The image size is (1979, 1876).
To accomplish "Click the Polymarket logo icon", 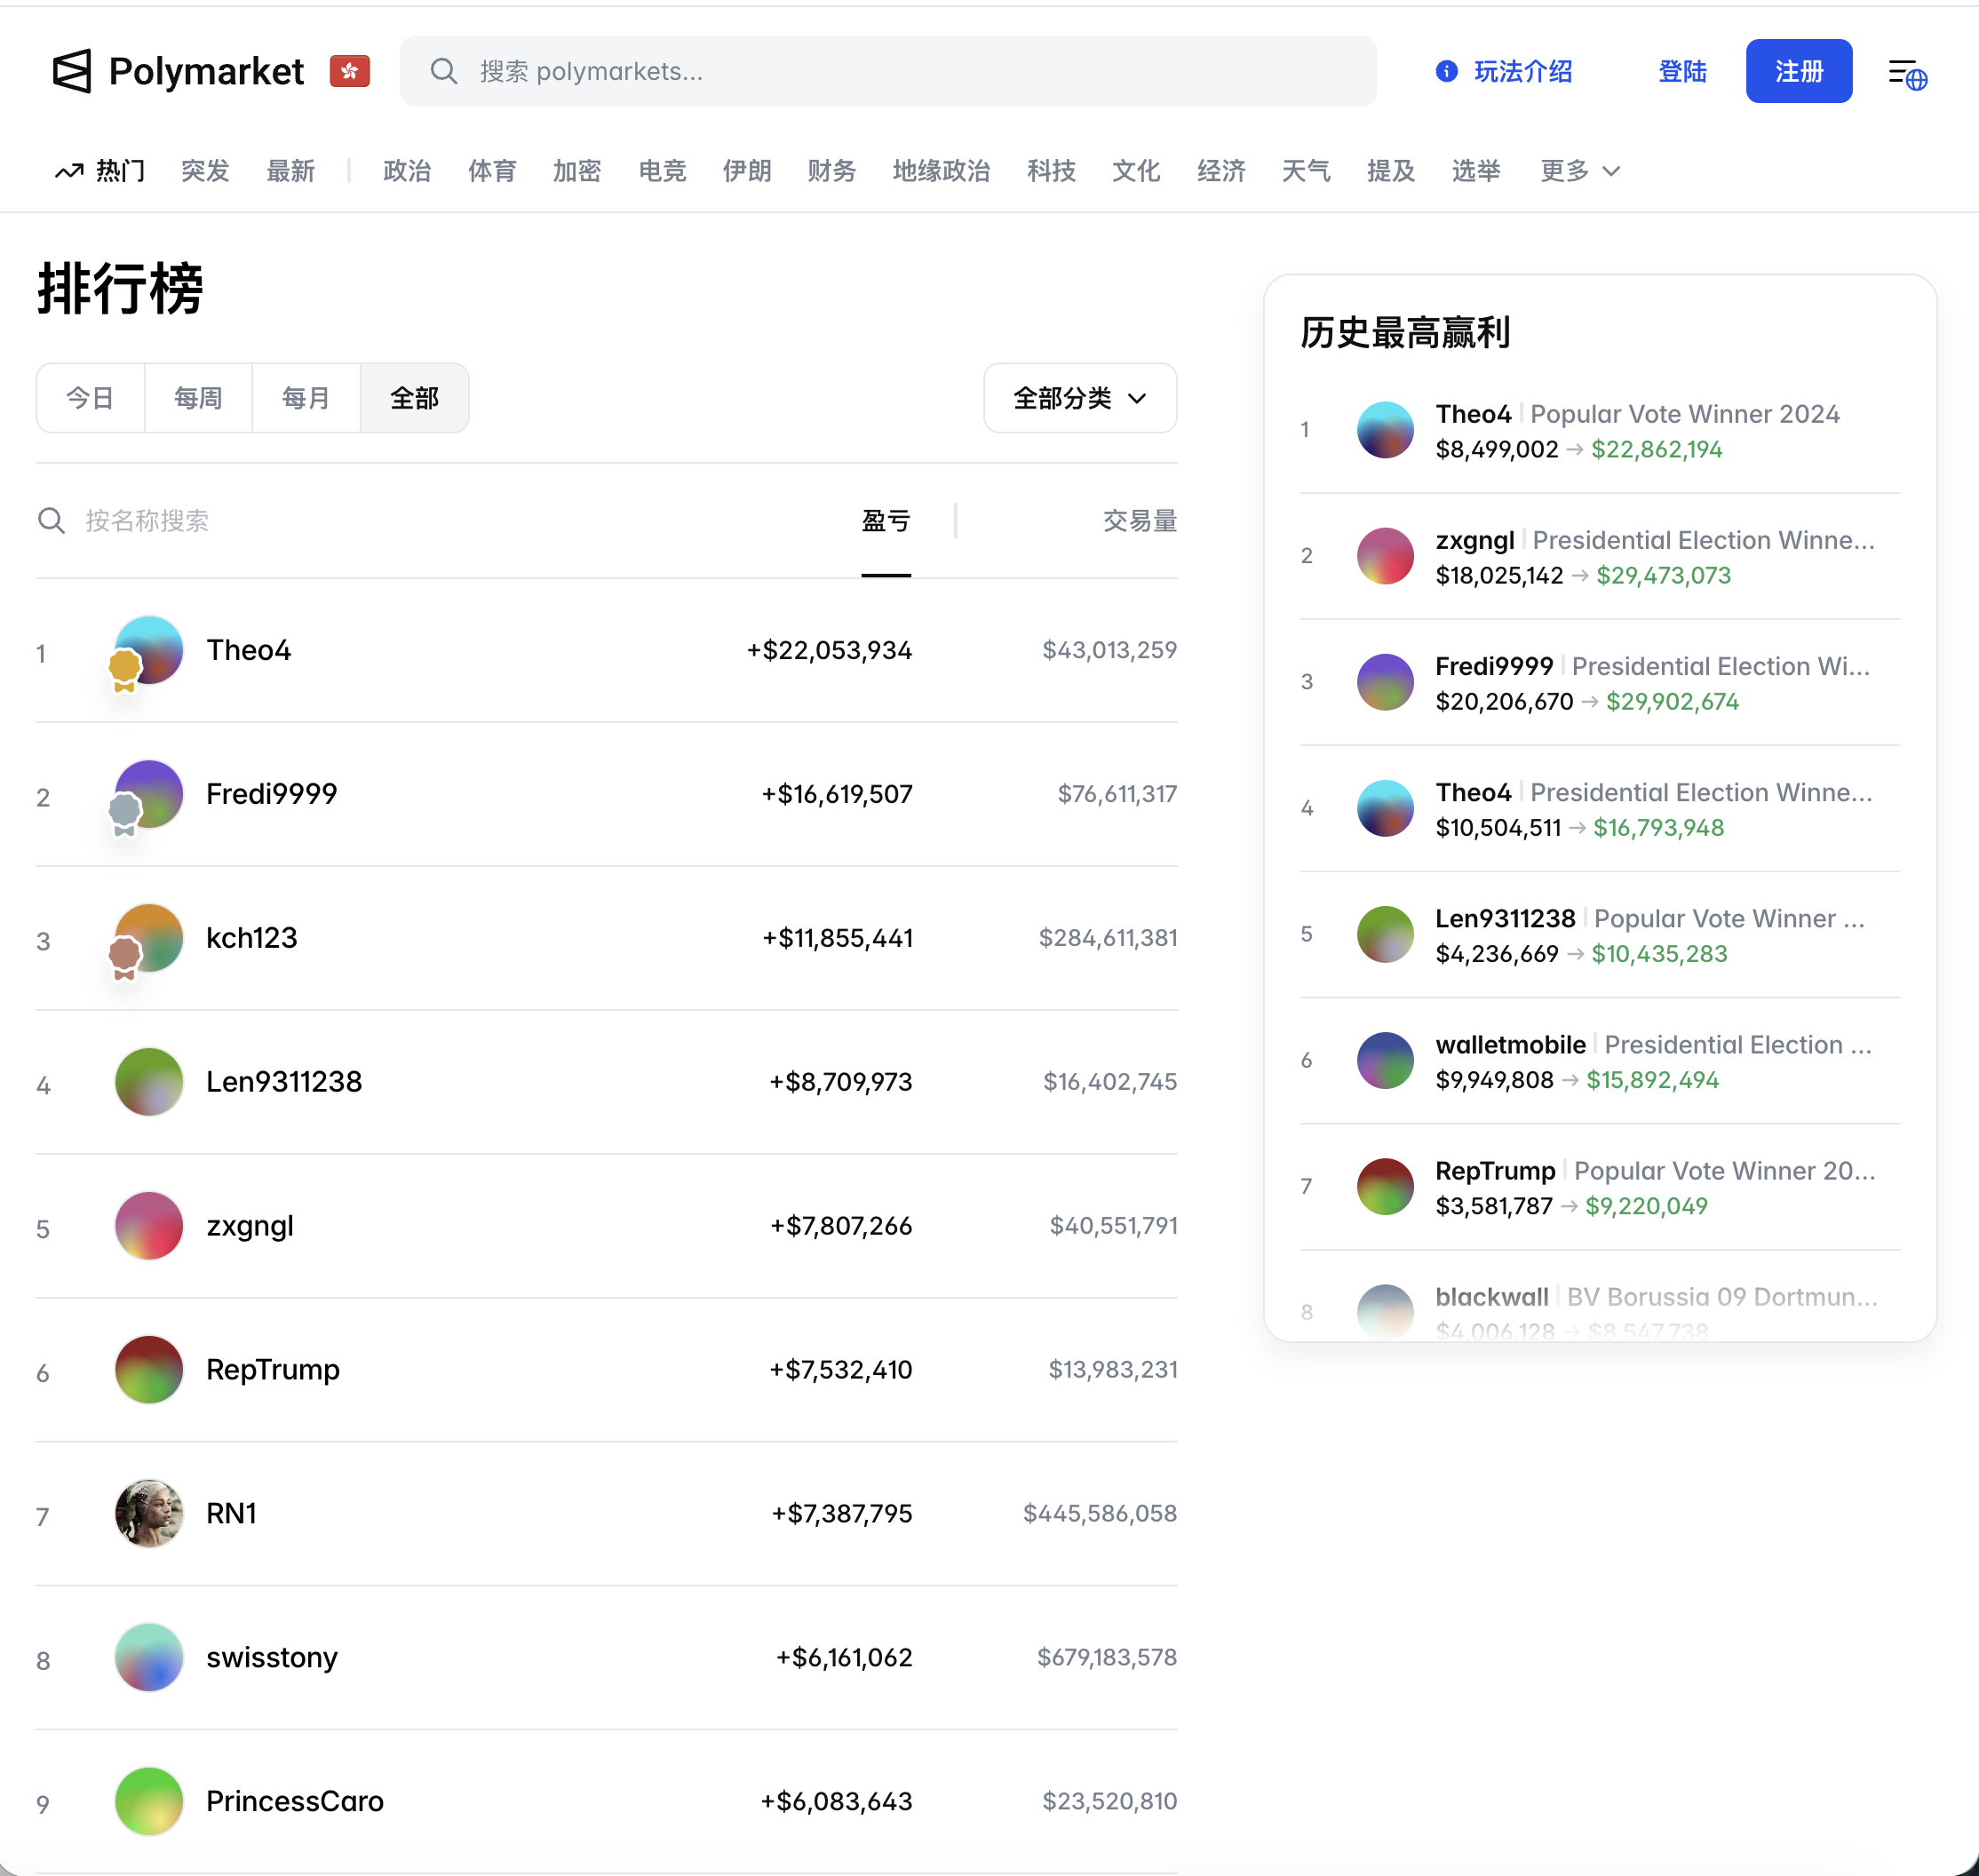I will click(72, 71).
